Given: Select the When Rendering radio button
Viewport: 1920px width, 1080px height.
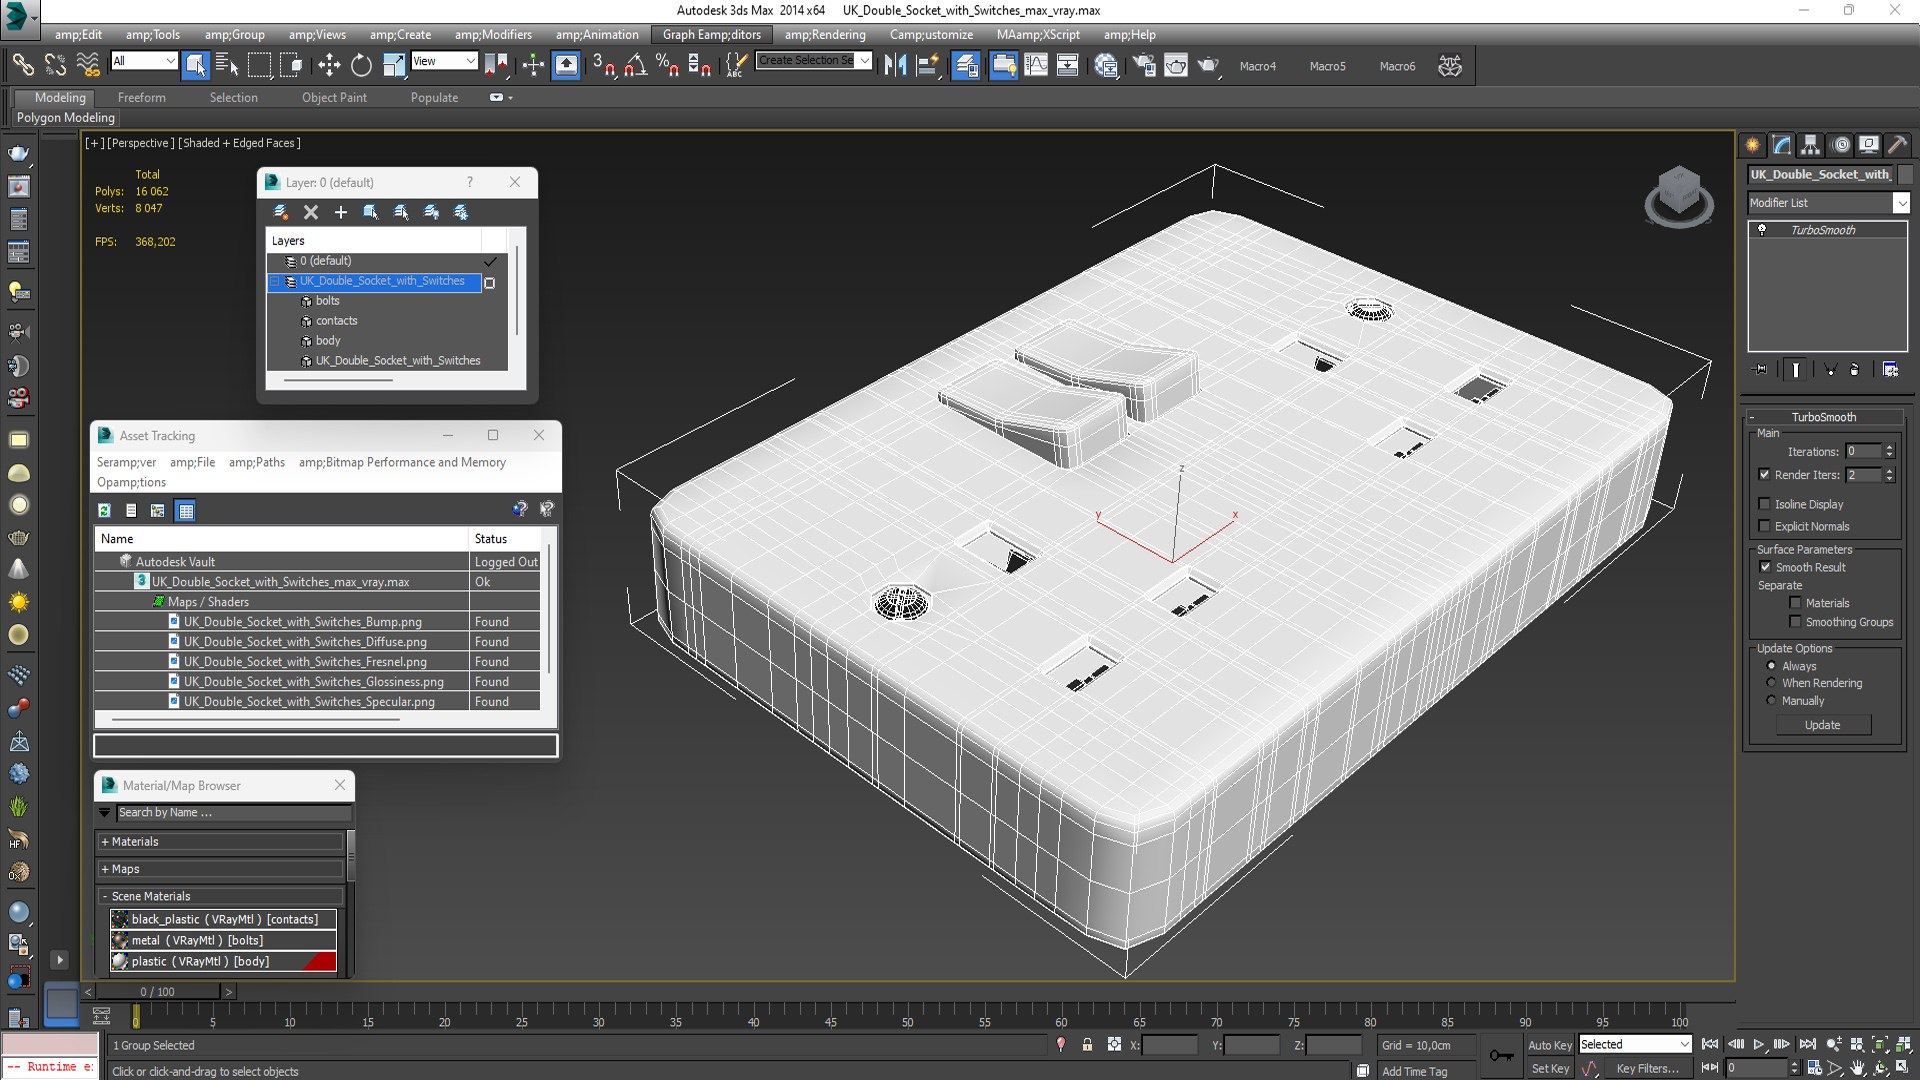Looking at the screenshot, I should click(1771, 683).
